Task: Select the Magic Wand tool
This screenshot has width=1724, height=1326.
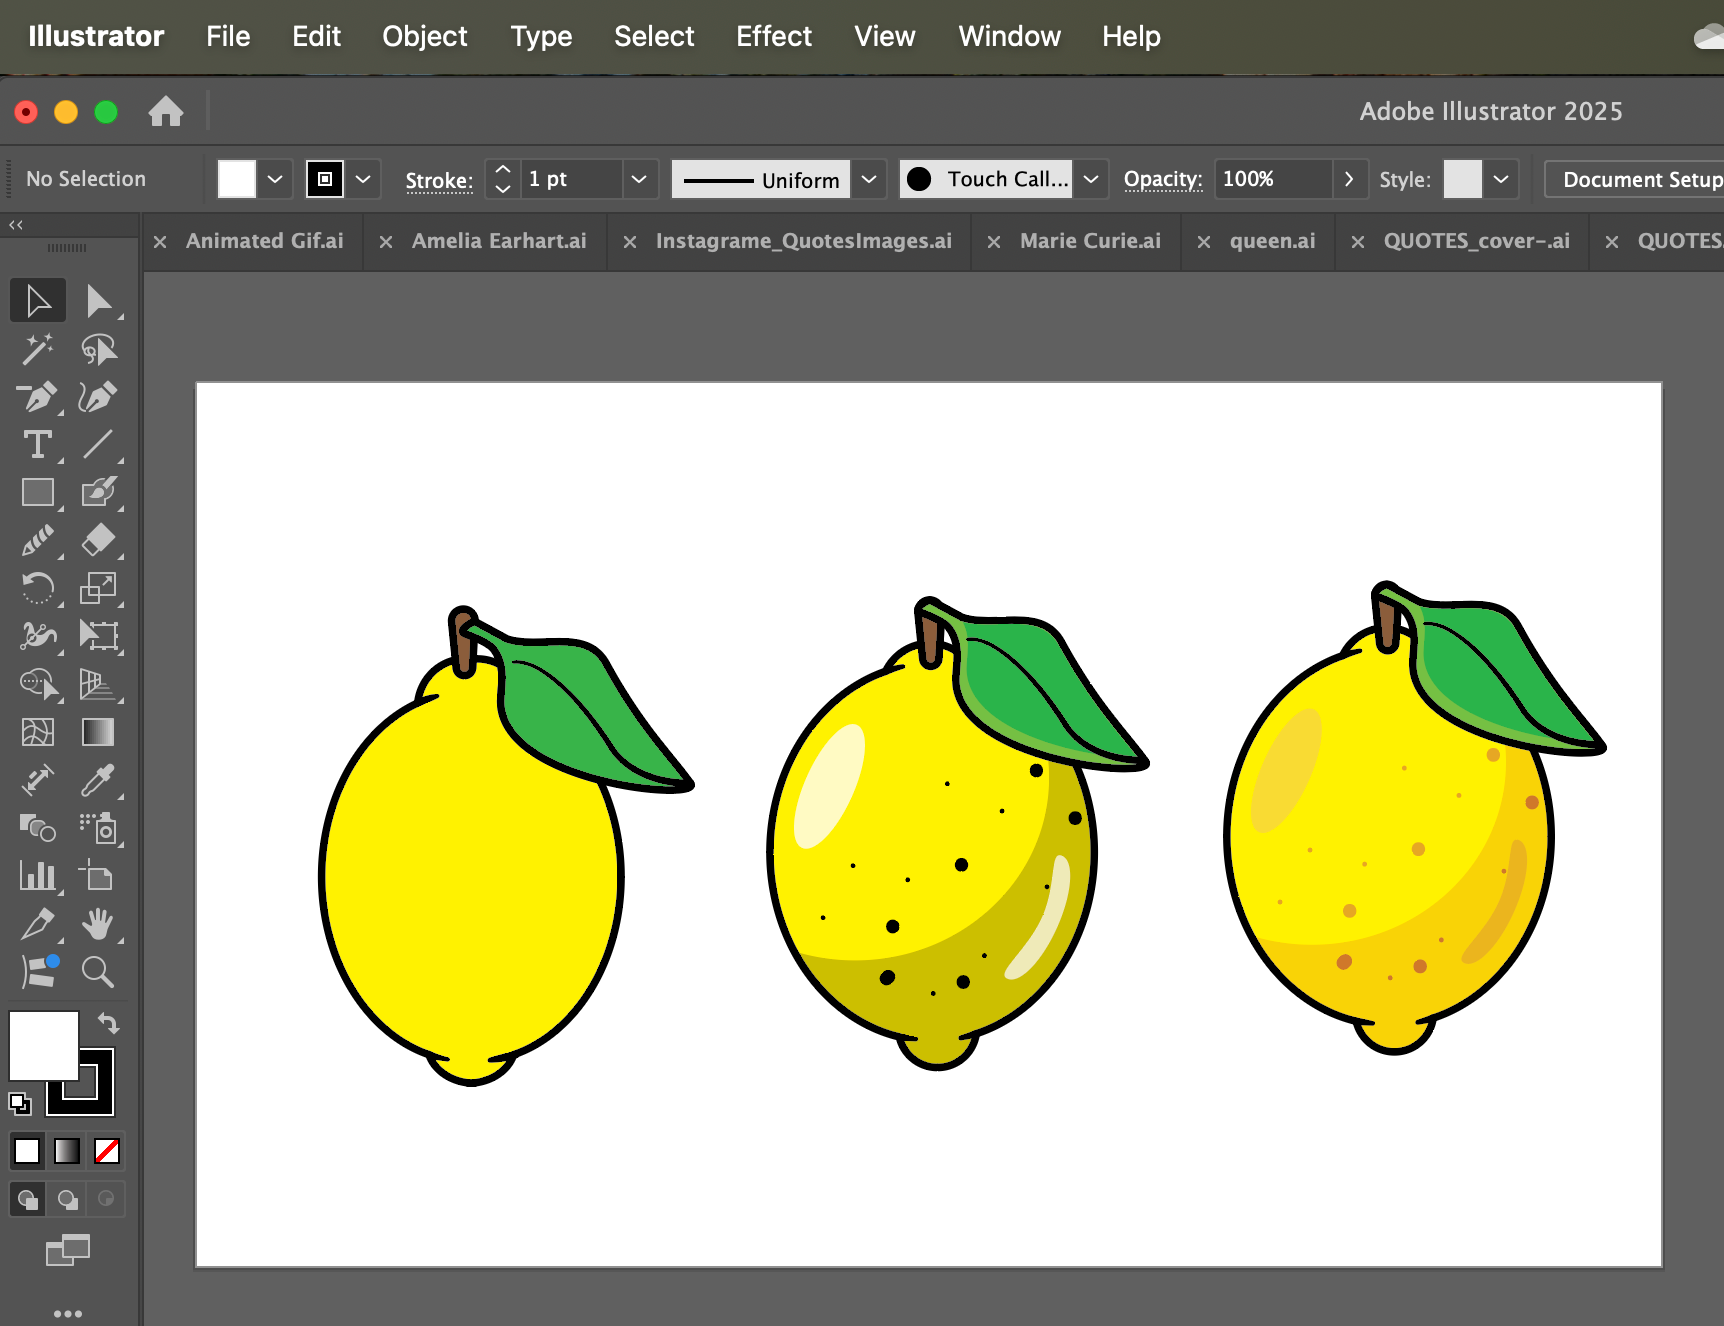Action: pyautogui.click(x=38, y=349)
